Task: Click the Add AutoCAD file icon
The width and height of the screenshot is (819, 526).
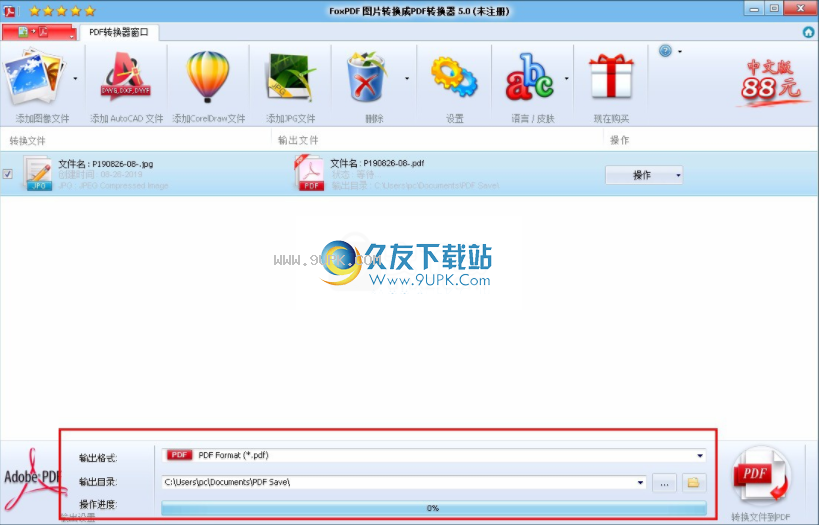Action: coord(126,77)
